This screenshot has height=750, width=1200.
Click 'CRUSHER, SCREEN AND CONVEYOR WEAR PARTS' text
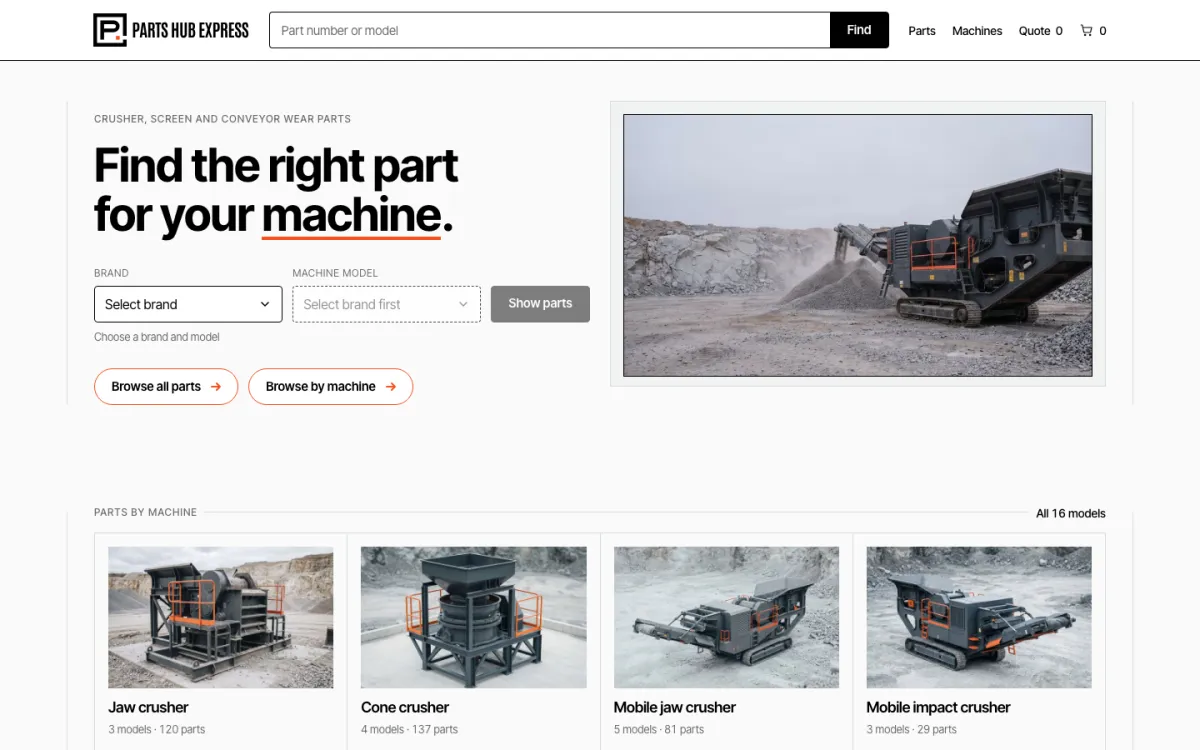point(222,119)
